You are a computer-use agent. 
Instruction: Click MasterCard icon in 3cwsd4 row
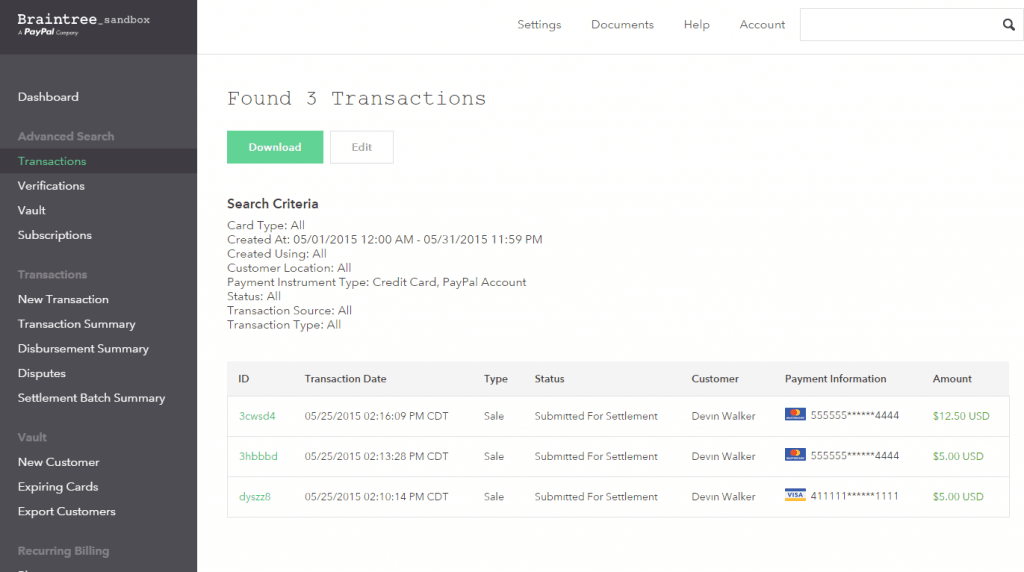(795, 415)
